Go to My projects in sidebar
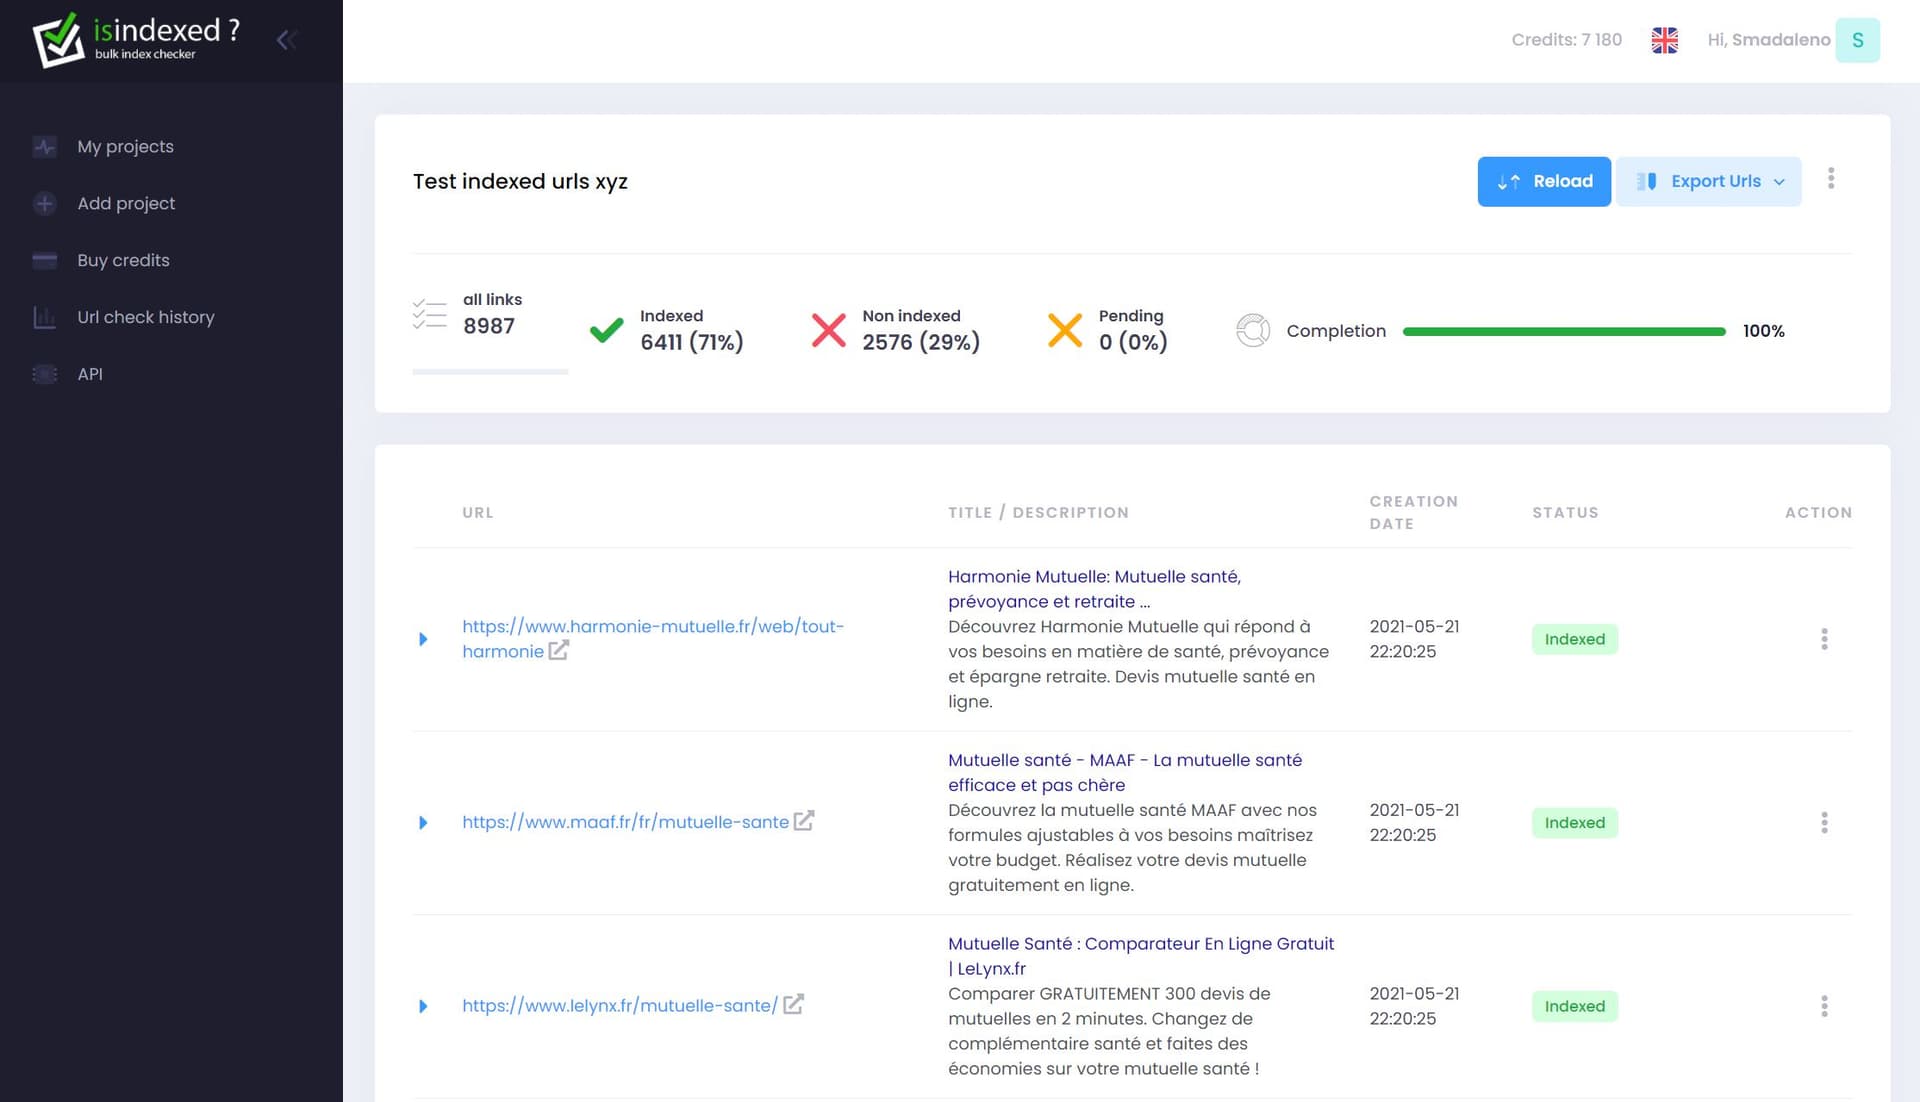Image resolution: width=1920 pixels, height=1102 pixels. [x=125, y=147]
